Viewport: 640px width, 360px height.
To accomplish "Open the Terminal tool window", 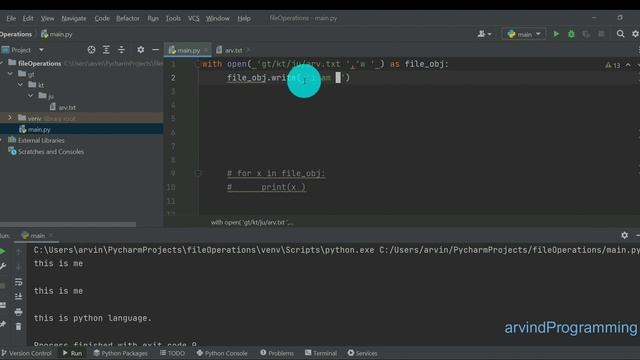I will click(x=321, y=353).
